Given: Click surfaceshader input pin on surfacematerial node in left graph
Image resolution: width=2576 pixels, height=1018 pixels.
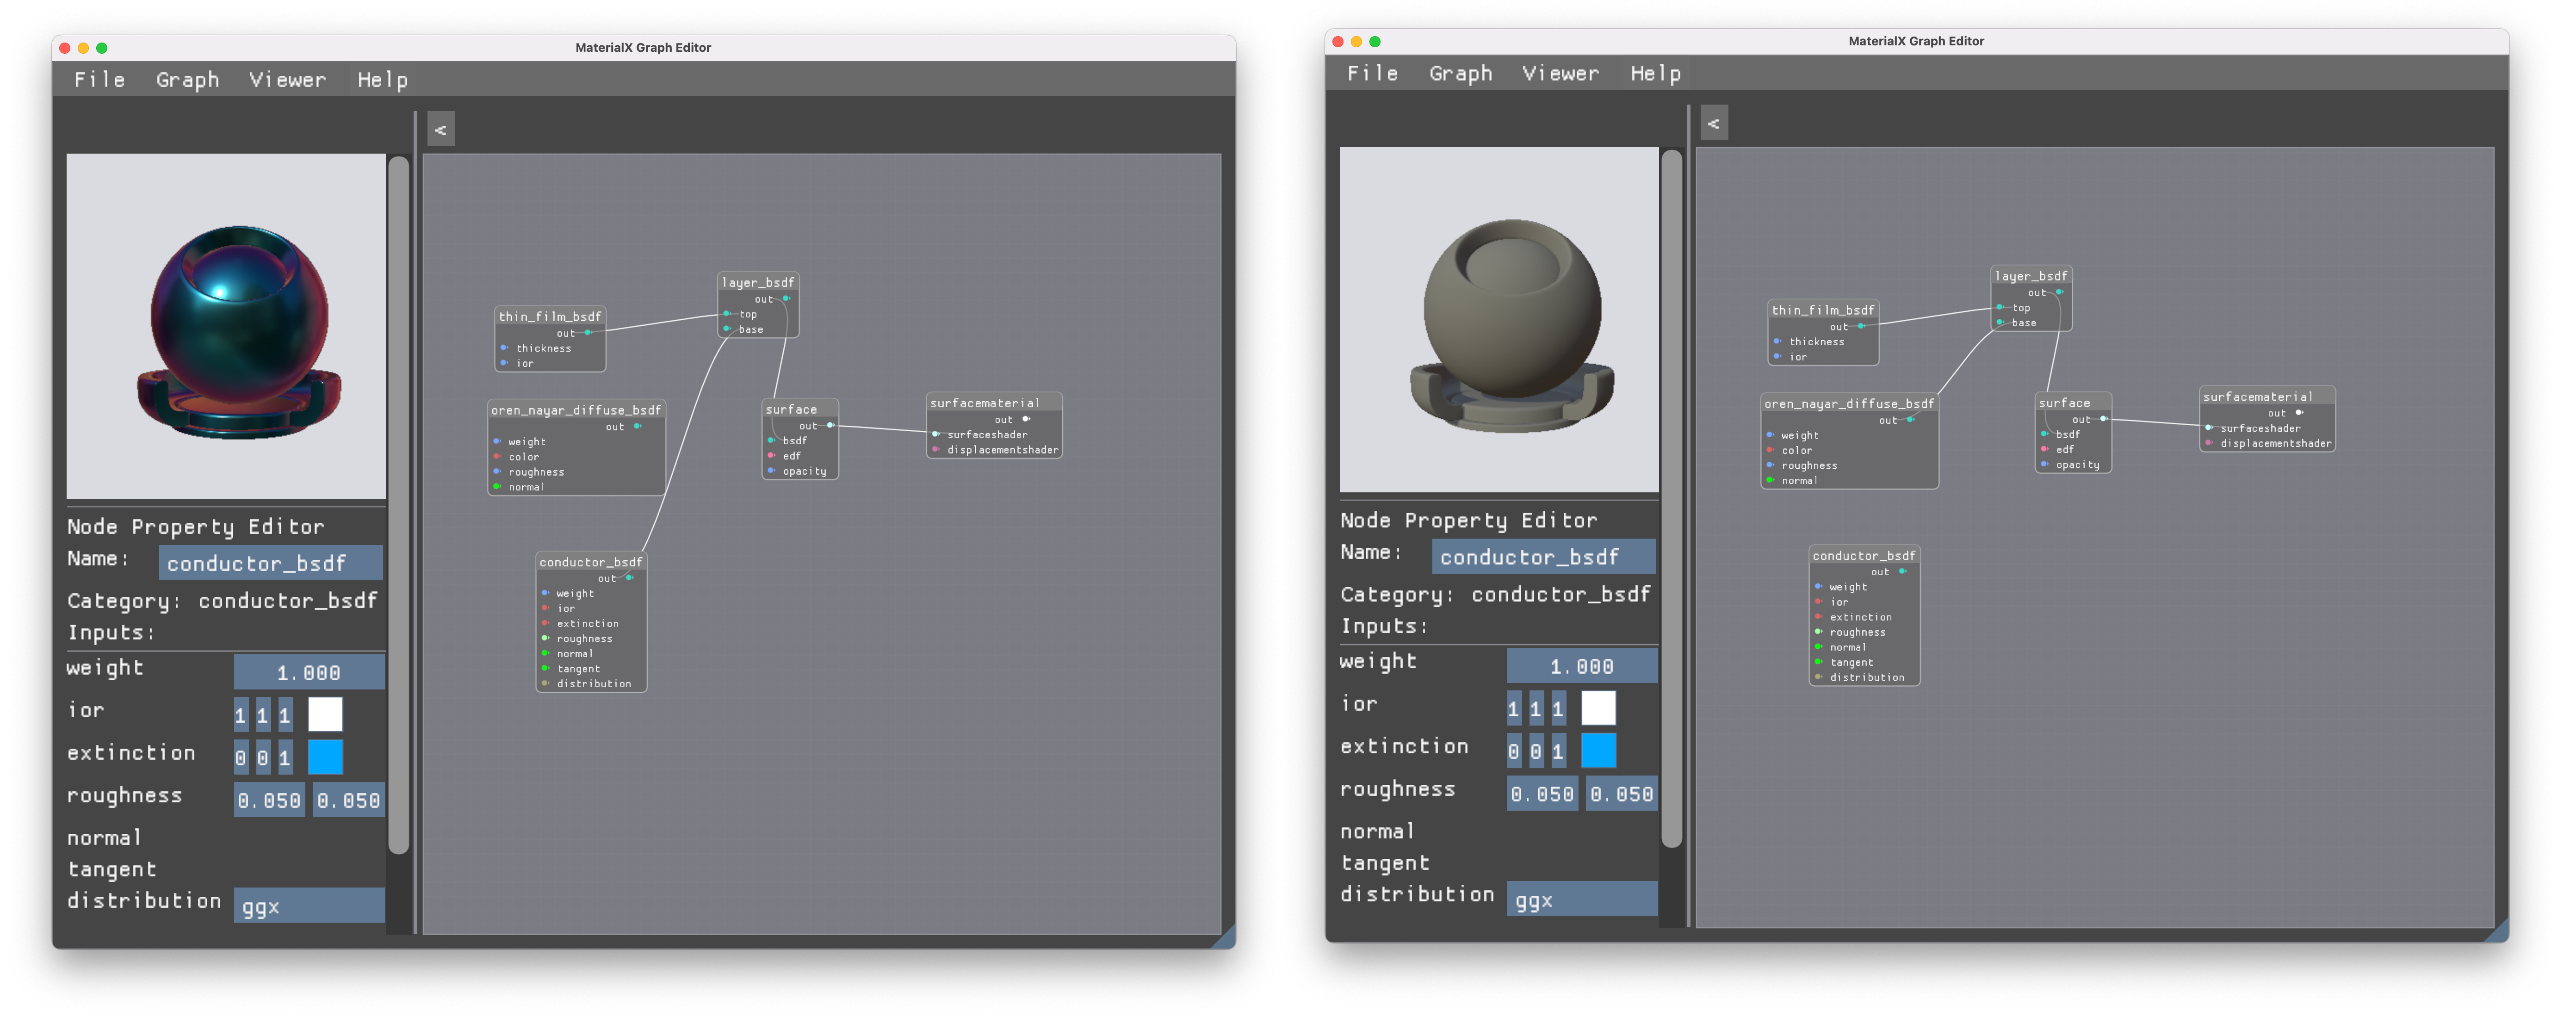Looking at the screenshot, I should tap(936, 434).
